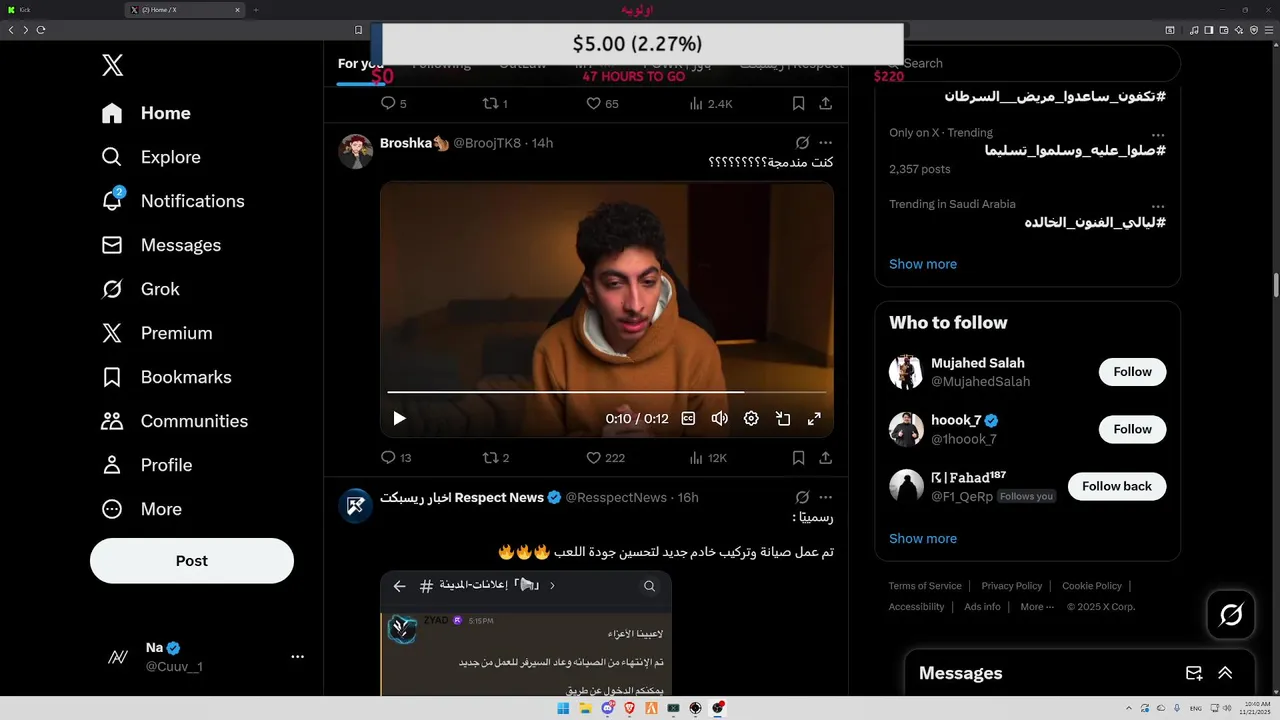Show more trends link

click(923, 264)
